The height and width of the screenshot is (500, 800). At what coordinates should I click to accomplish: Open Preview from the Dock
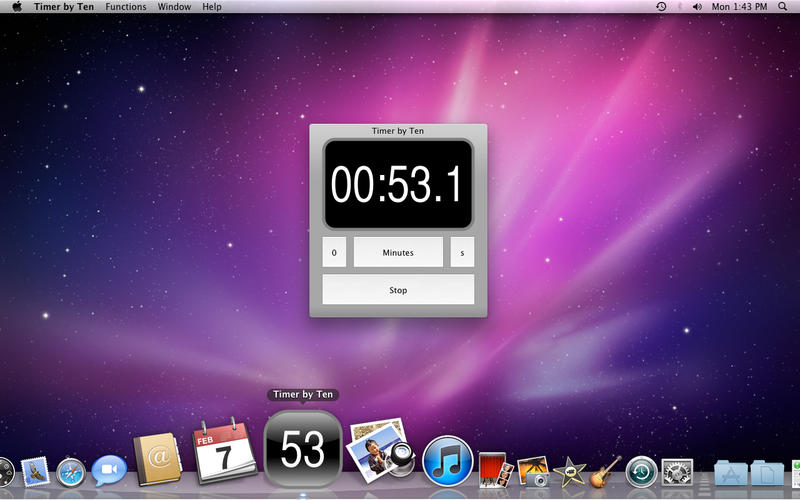382,451
